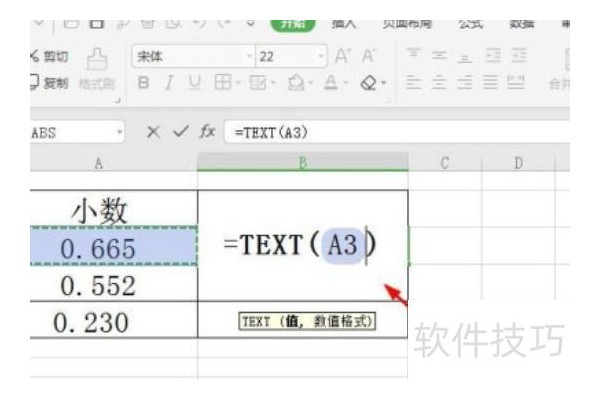This screenshot has width=600, height=400.
Task: Center text horizontally
Action: coord(439,82)
